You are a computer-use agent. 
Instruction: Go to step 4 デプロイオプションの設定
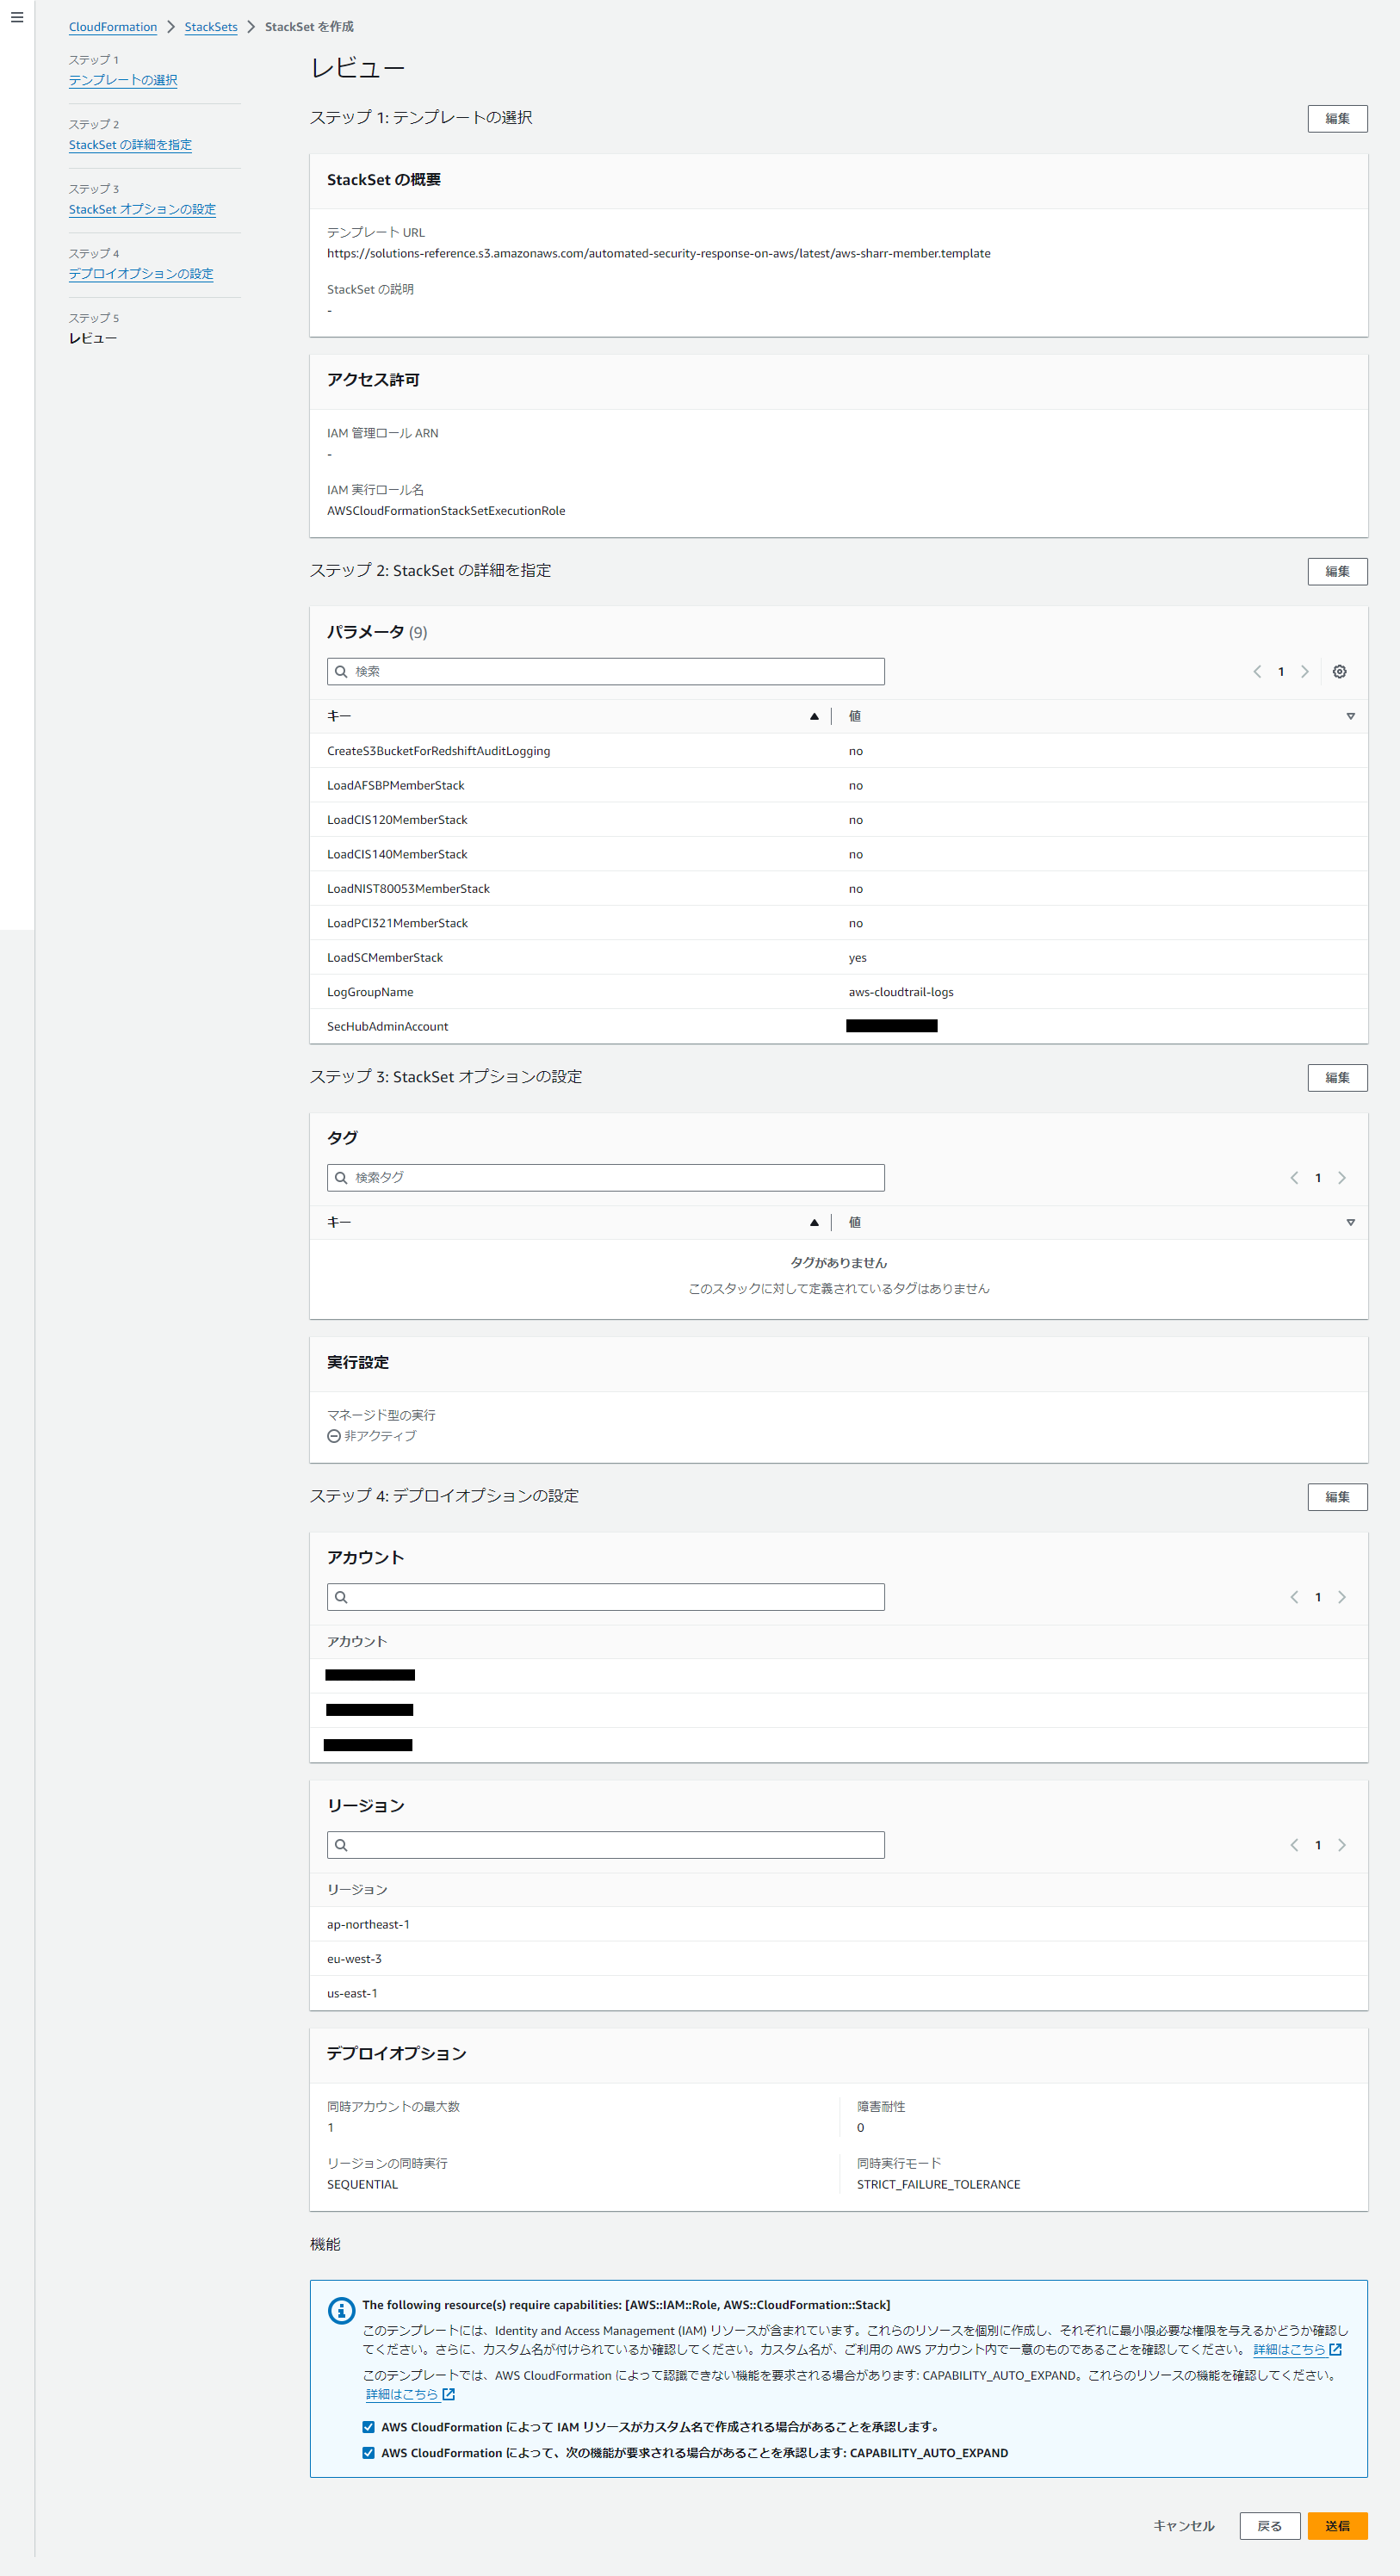coord(141,274)
